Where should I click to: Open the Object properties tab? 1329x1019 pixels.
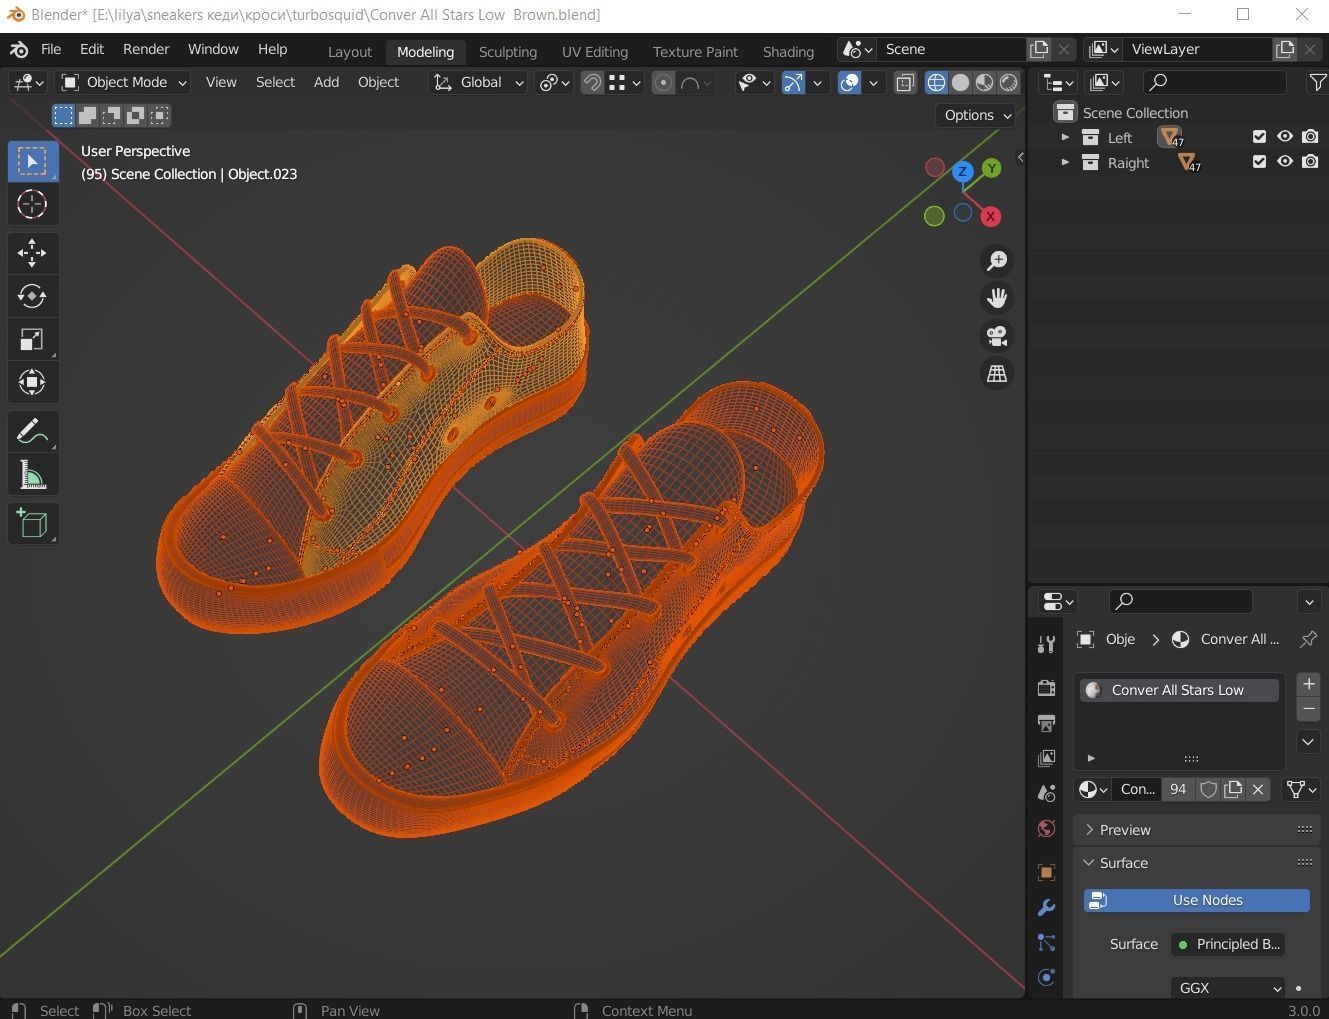pyautogui.click(x=1046, y=872)
